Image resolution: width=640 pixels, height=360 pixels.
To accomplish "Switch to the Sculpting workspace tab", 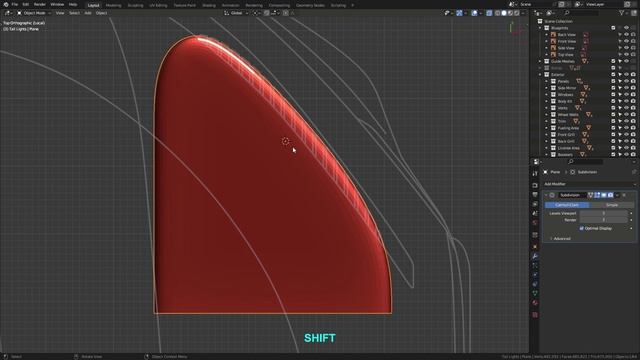I will coord(135,5).
